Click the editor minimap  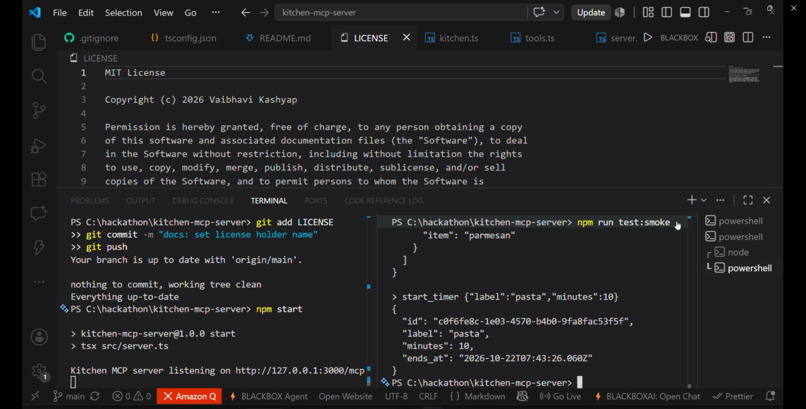(743, 75)
